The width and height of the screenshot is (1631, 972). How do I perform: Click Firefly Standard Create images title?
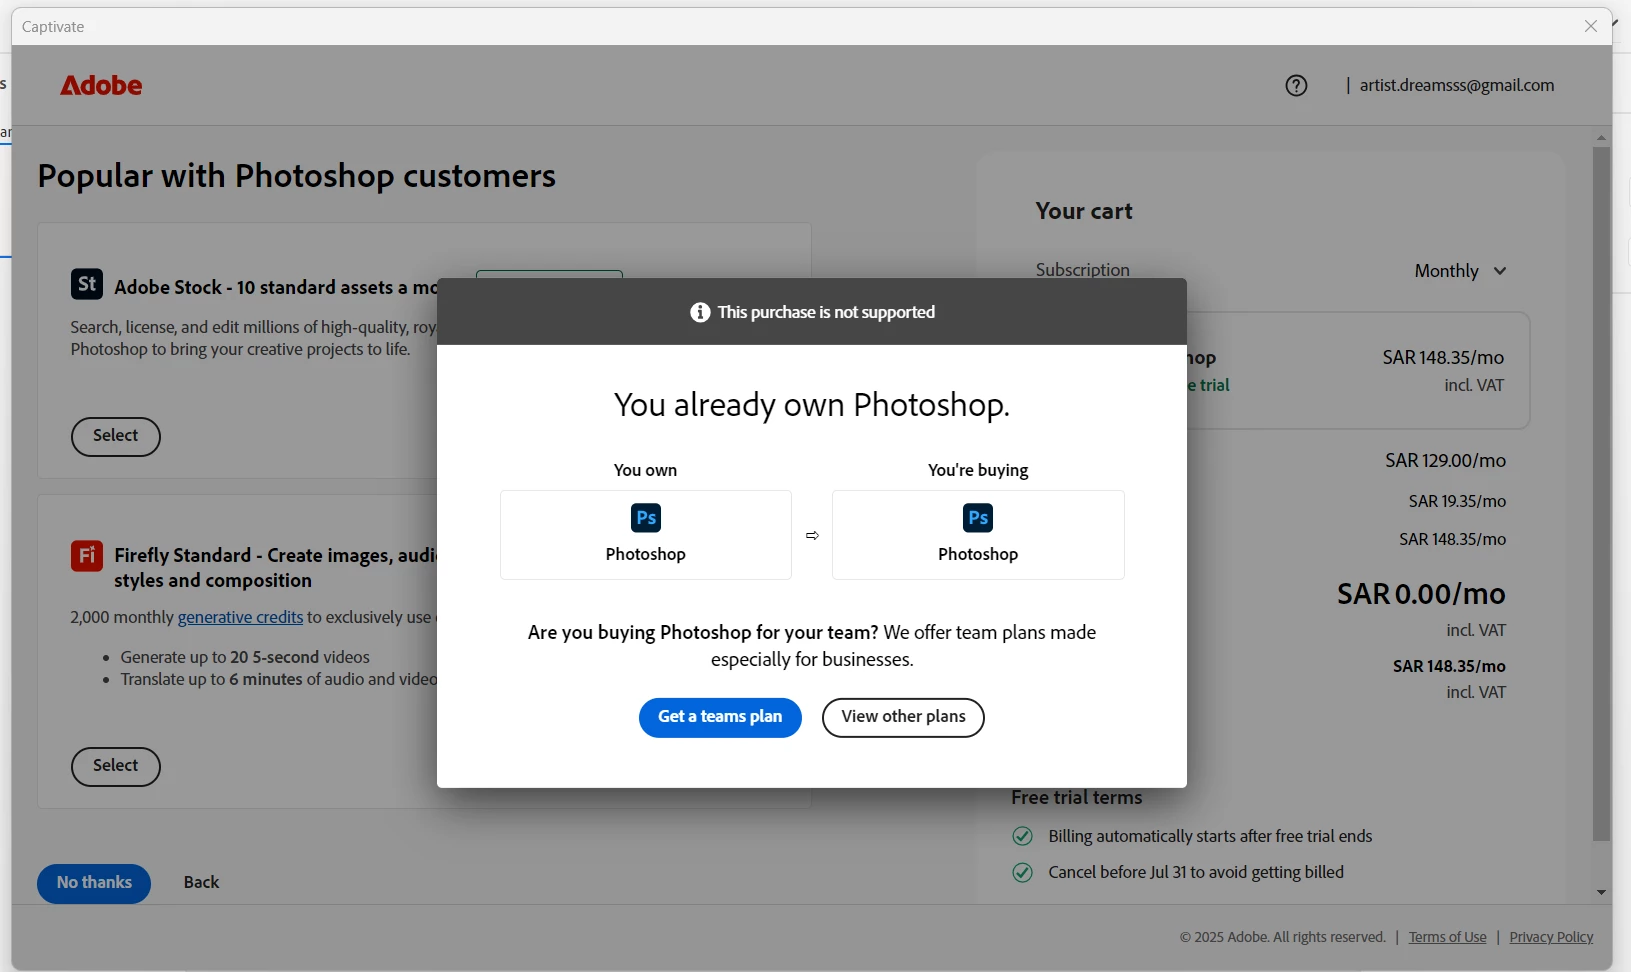275,567
